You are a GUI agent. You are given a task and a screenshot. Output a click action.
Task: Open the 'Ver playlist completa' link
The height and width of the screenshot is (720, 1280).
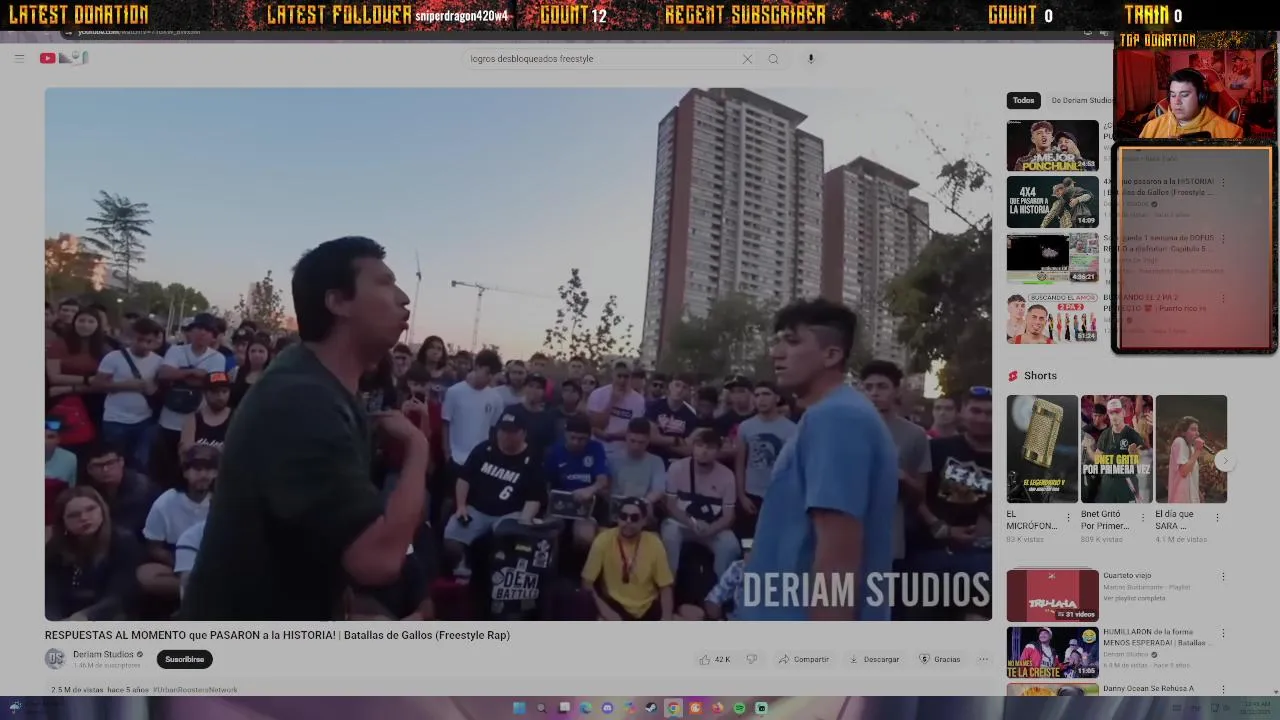click(1134, 598)
